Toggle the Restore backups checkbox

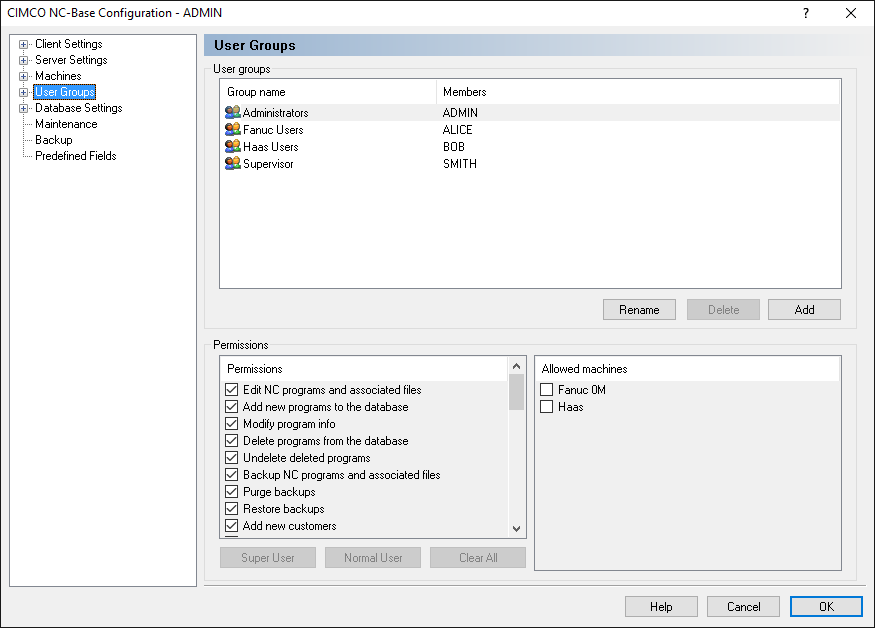tap(232, 509)
